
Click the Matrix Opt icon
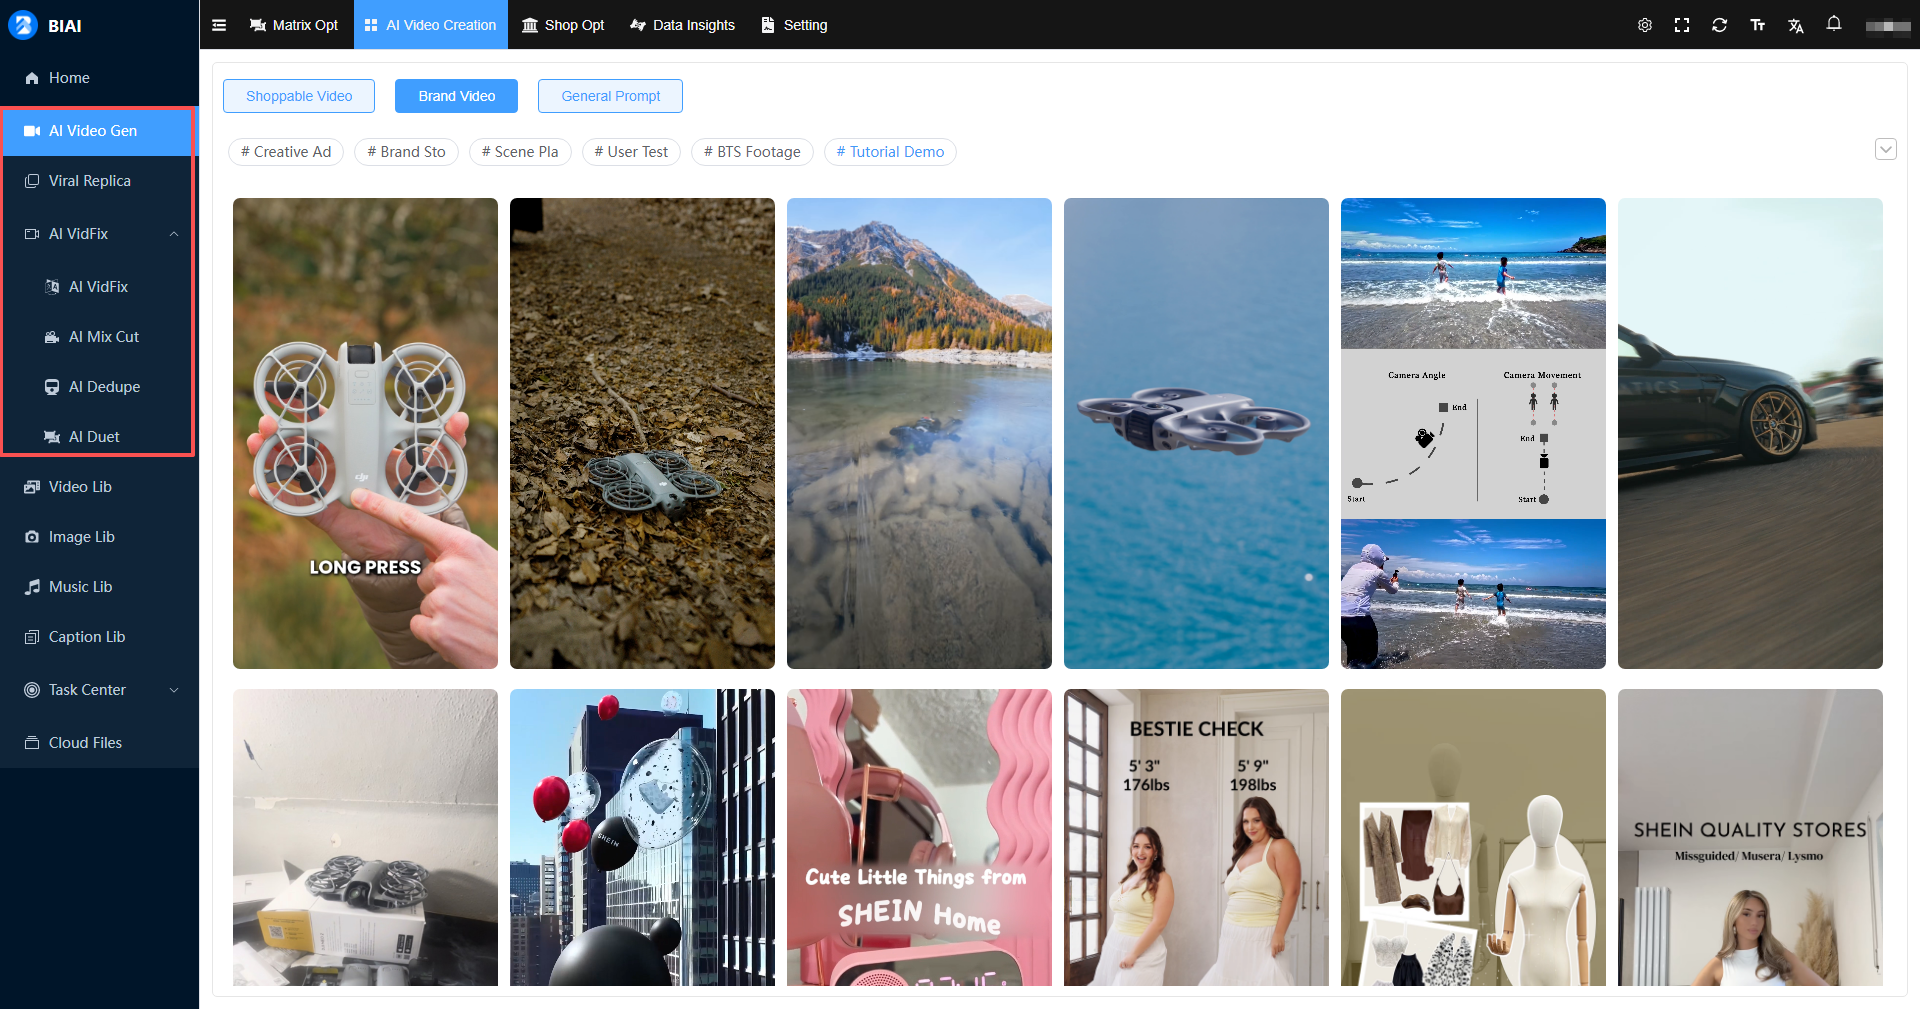[x=258, y=25]
